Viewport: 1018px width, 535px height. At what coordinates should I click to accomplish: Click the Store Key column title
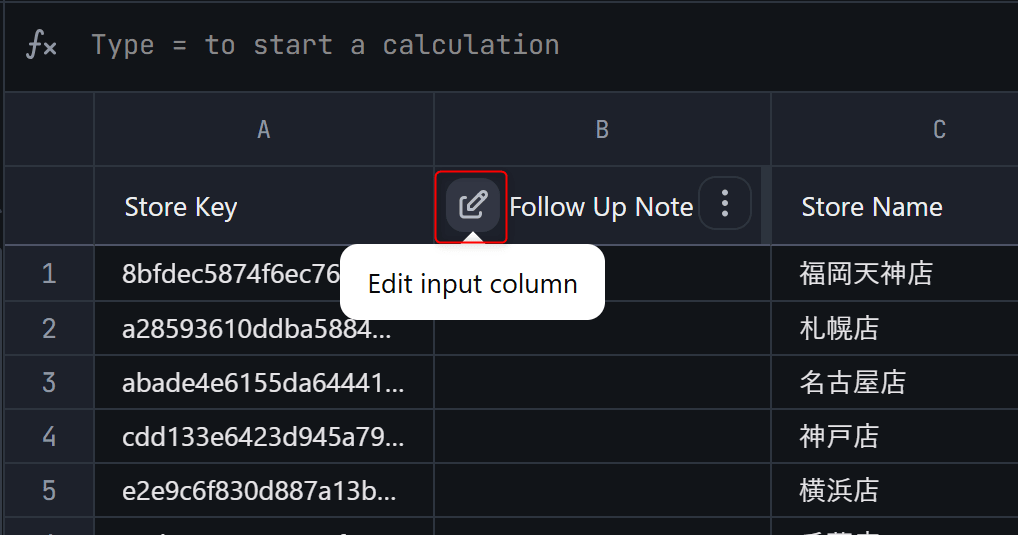180,207
